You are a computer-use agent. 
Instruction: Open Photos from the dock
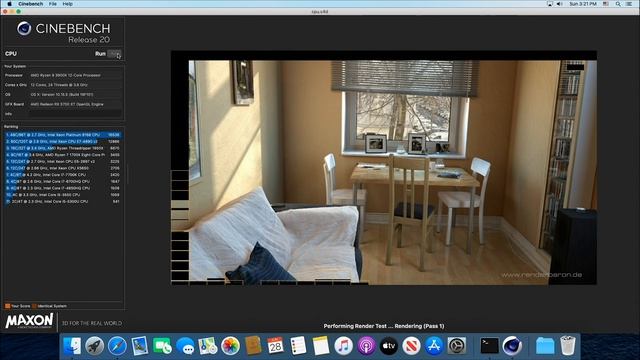(230, 346)
